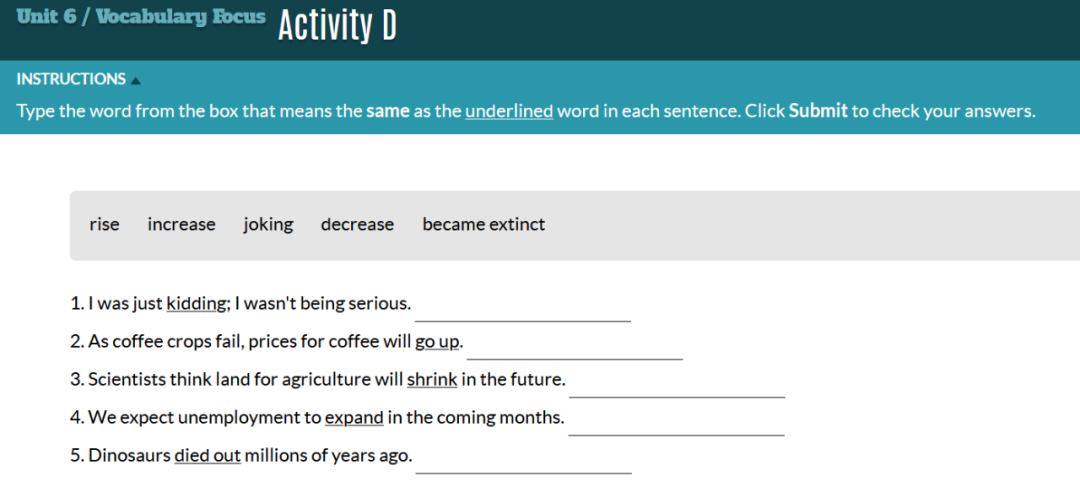Viewport: 1080px width, 498px height.
Task: Click the underlined word 'shrink'
Action: [x=432, y=380]
